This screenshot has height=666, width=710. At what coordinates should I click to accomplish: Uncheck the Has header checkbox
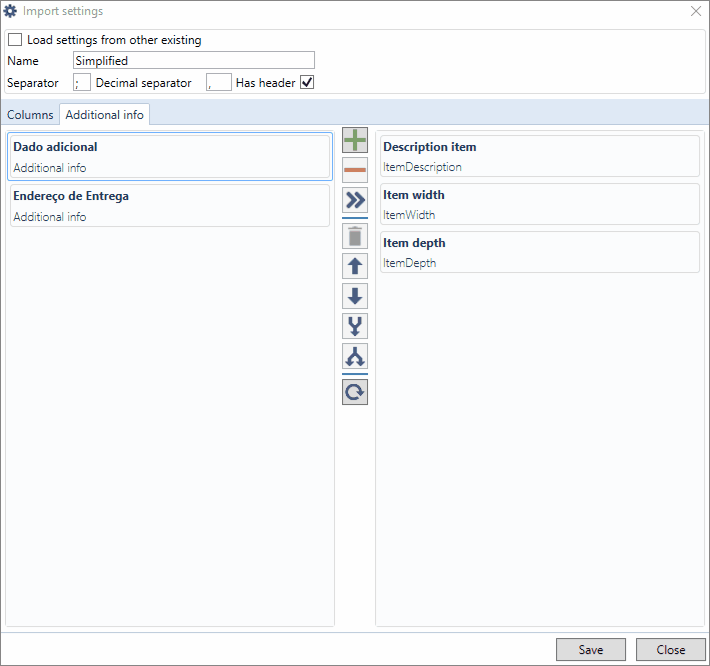307,82
